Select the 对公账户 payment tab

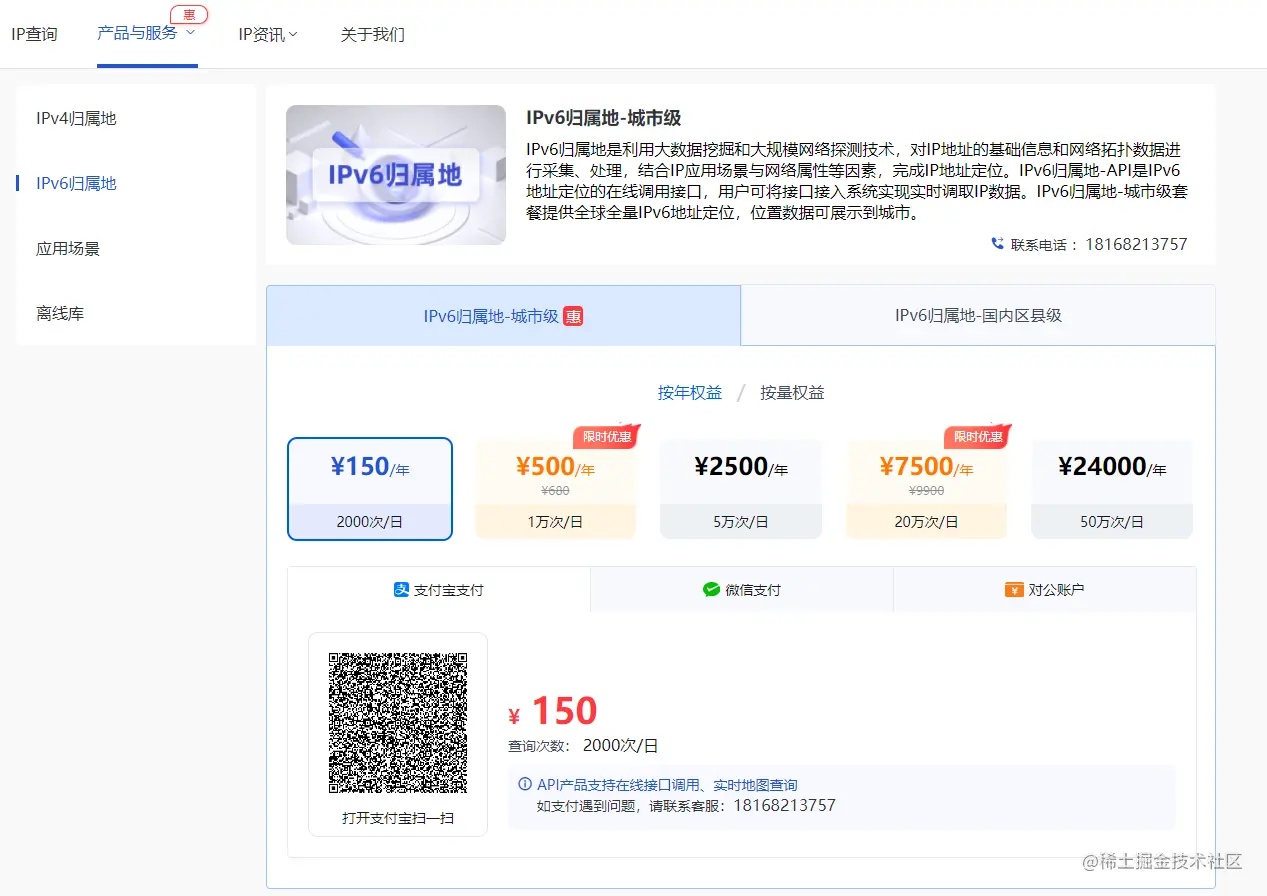(x=1044, y=590)
